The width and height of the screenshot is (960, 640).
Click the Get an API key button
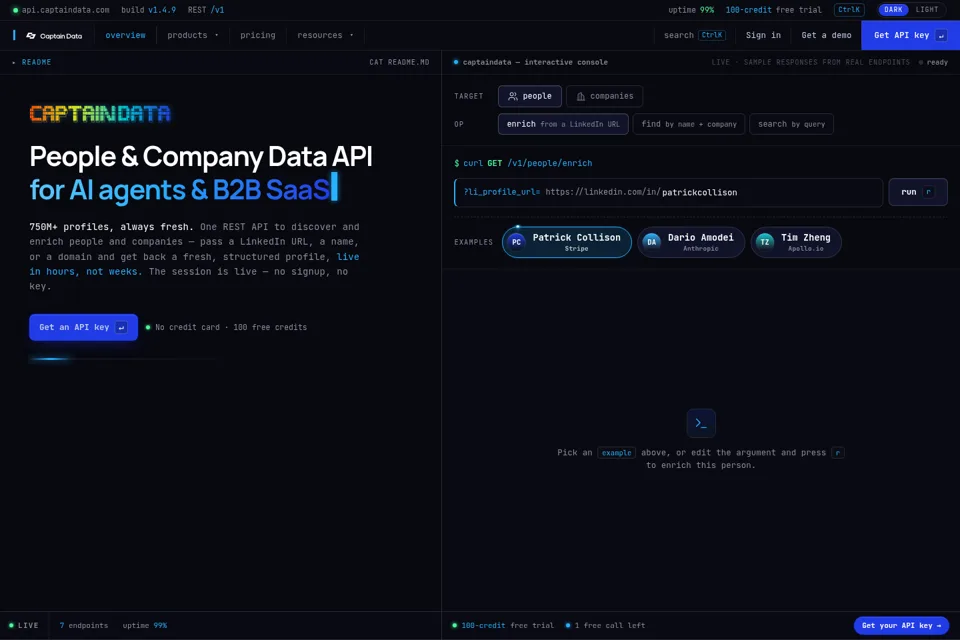click(x=83, y=328)
